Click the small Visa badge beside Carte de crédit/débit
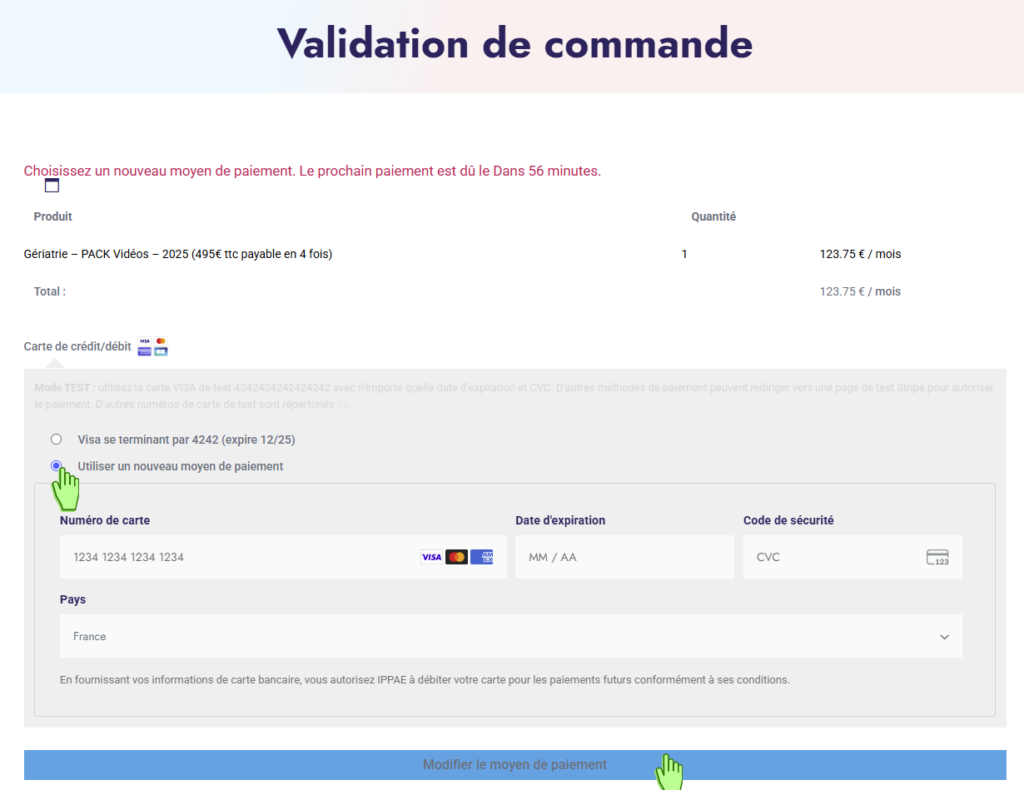This screenshot has height=790, width=1024. click(x=145, y=341)
